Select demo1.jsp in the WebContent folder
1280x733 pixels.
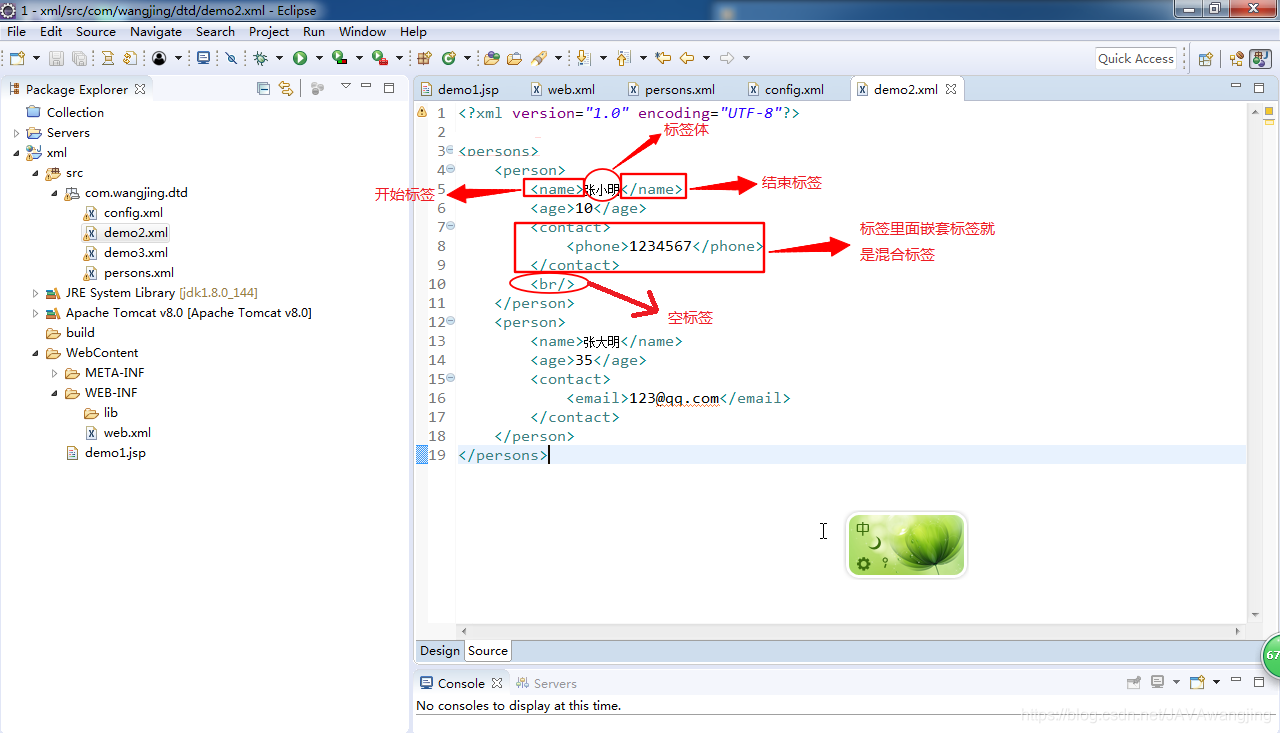[105, 453]
